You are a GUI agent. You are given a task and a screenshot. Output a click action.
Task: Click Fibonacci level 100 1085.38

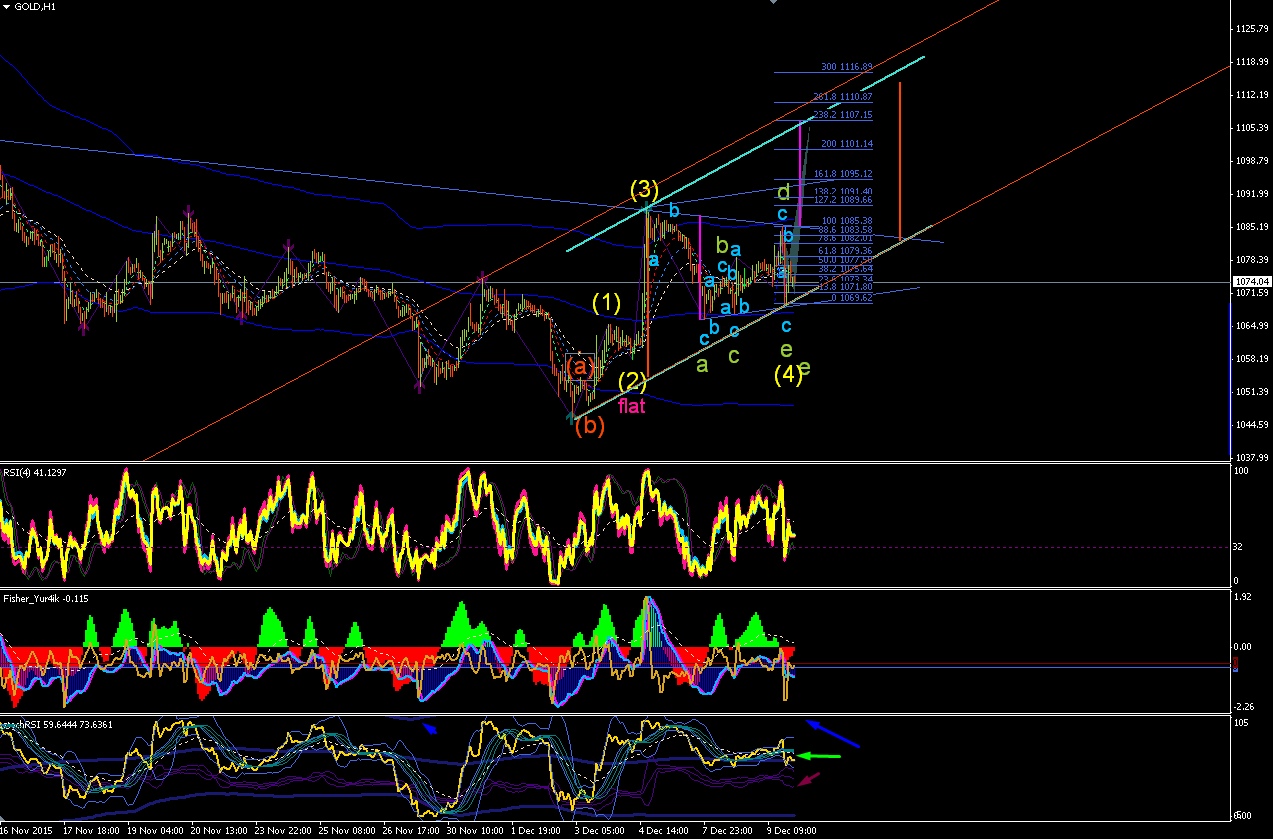coord(847,220)
